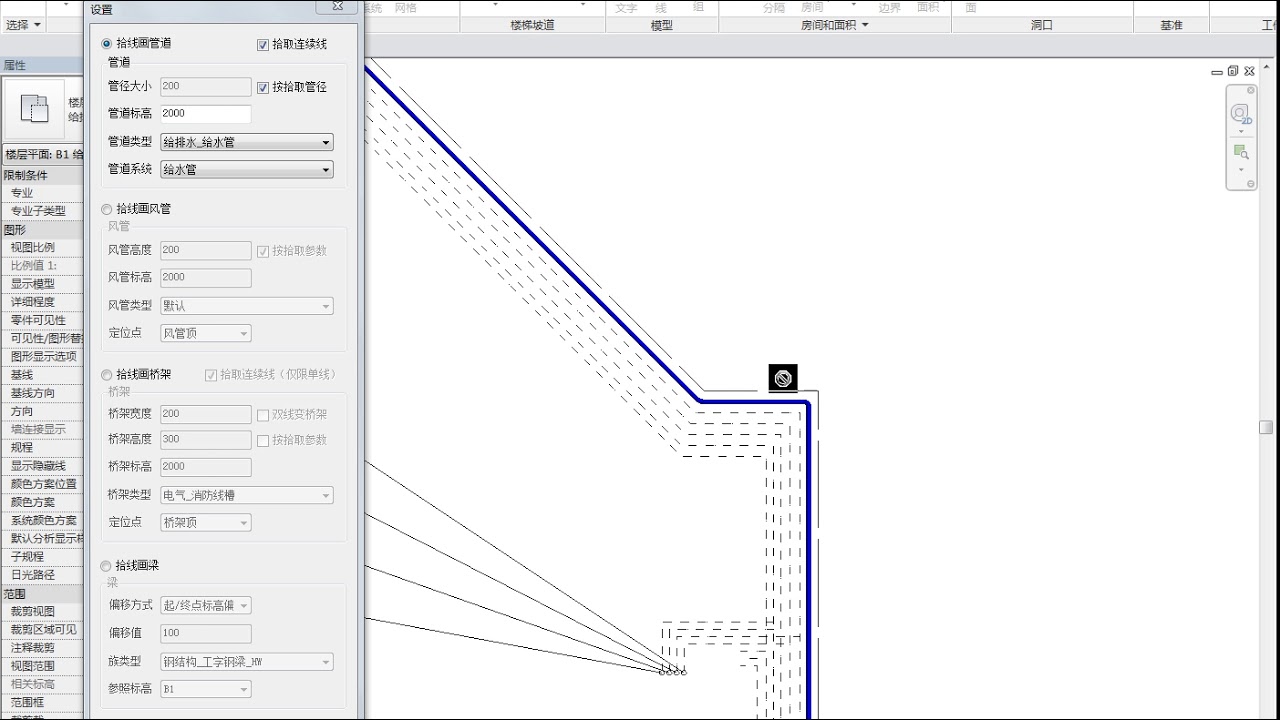
Task: Open the 楼层平面: B1 instance selector
Action: (x=43, y=155)
